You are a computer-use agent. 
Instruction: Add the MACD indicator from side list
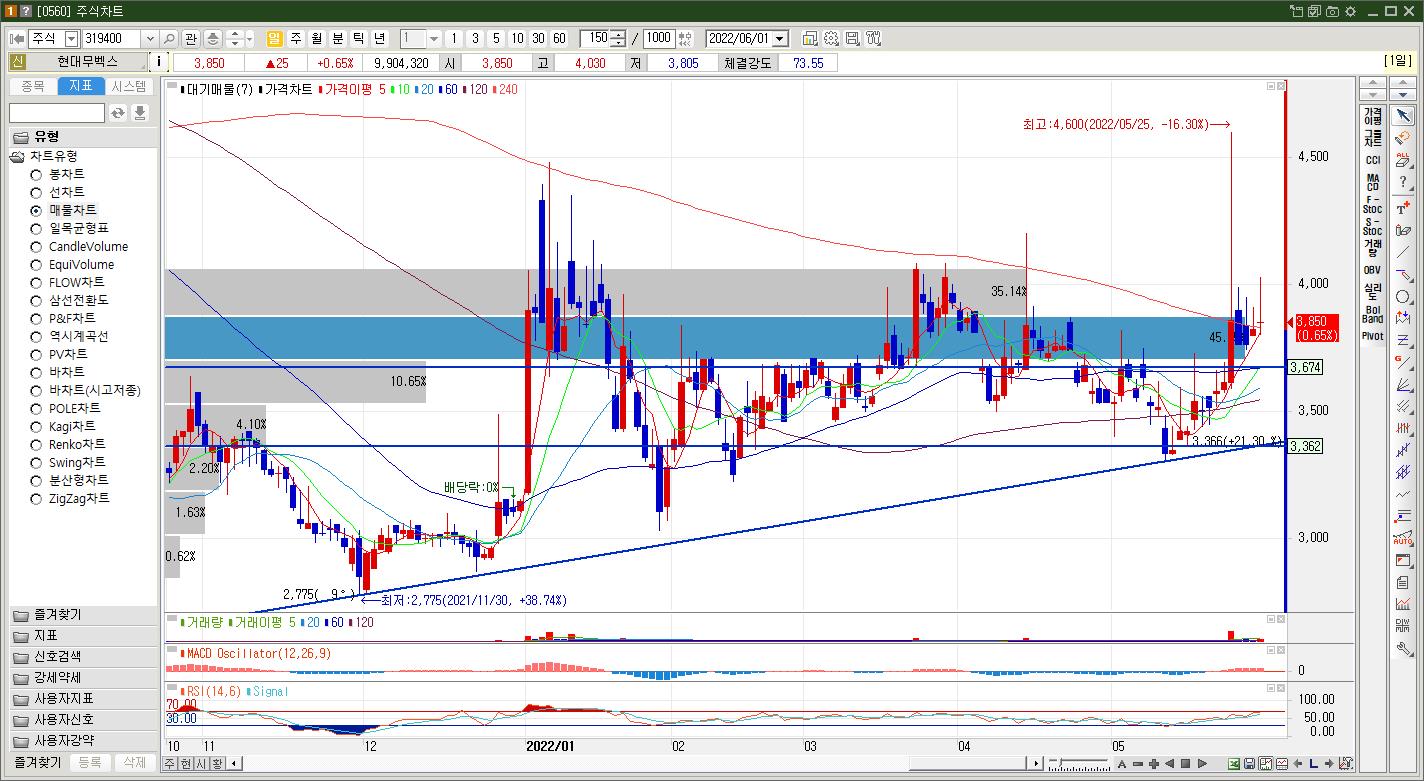1372,182
